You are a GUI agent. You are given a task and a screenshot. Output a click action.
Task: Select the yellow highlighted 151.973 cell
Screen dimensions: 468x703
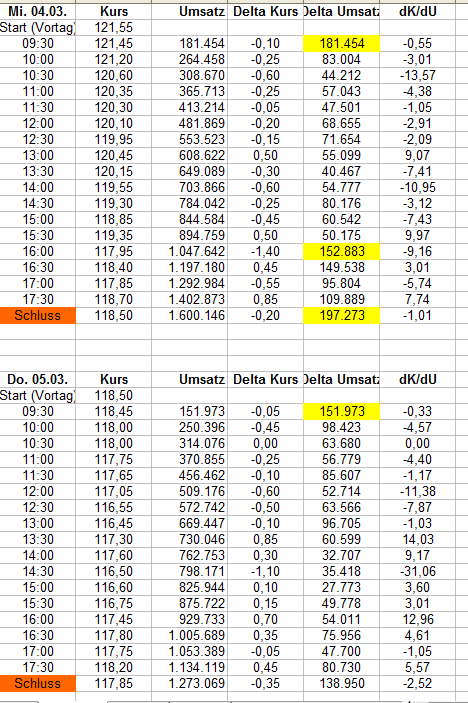coord(342,412)
